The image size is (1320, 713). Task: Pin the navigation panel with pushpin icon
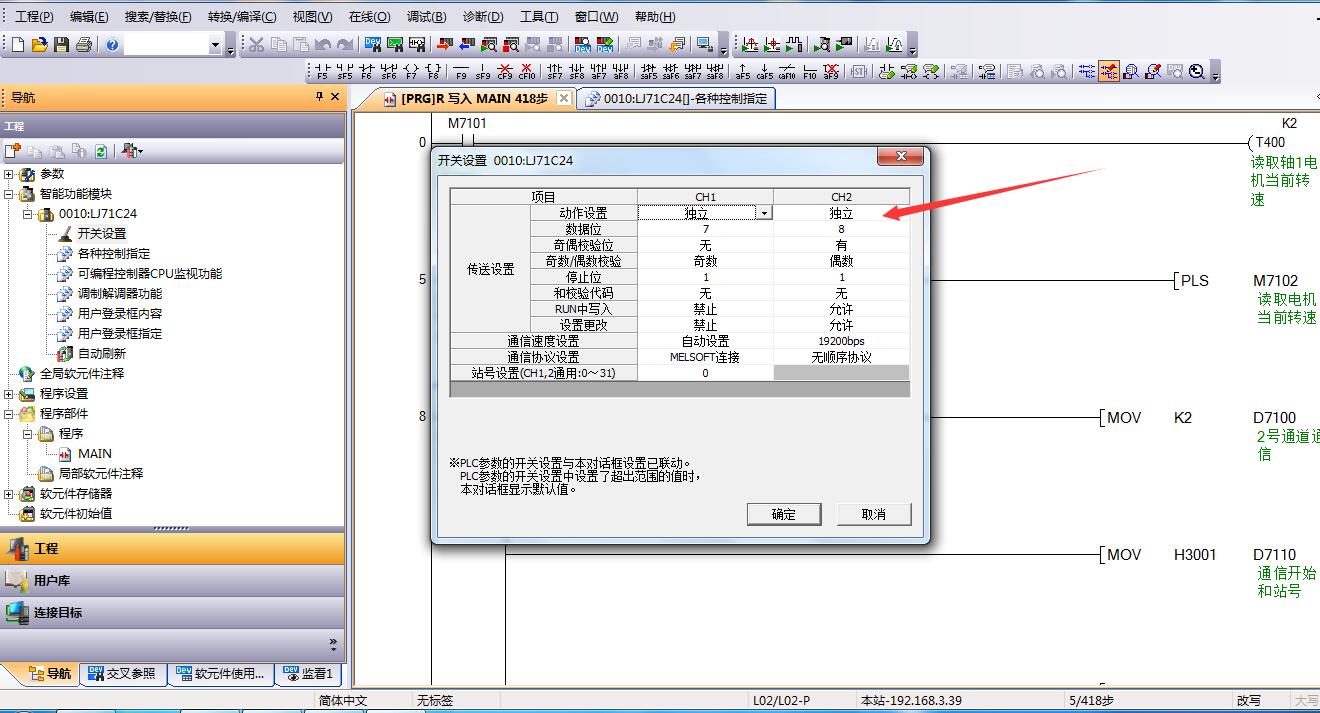(319, 97)
